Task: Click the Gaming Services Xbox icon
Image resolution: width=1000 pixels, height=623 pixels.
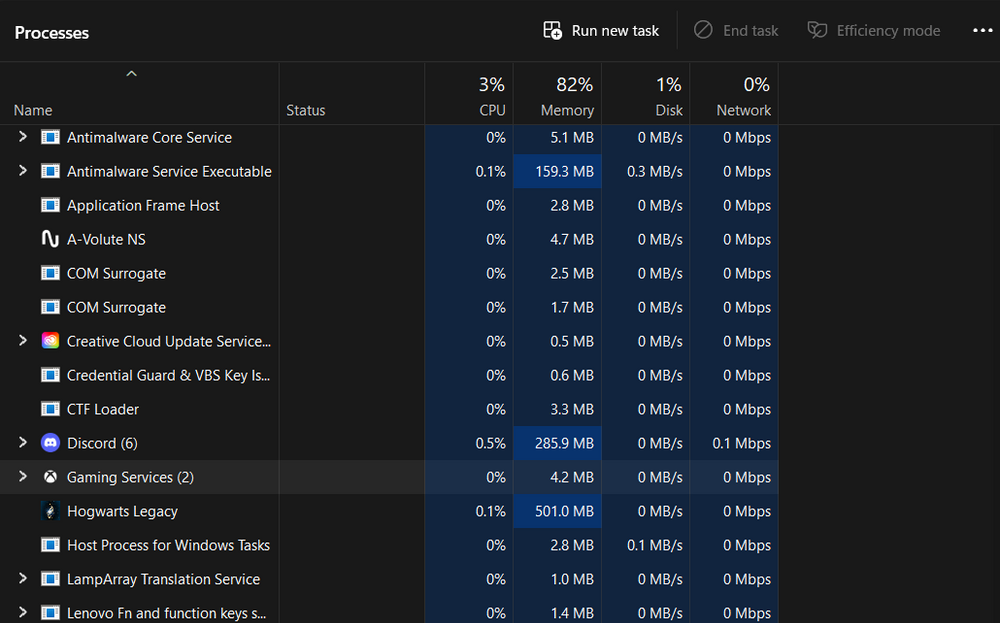Action: [50, 477]
